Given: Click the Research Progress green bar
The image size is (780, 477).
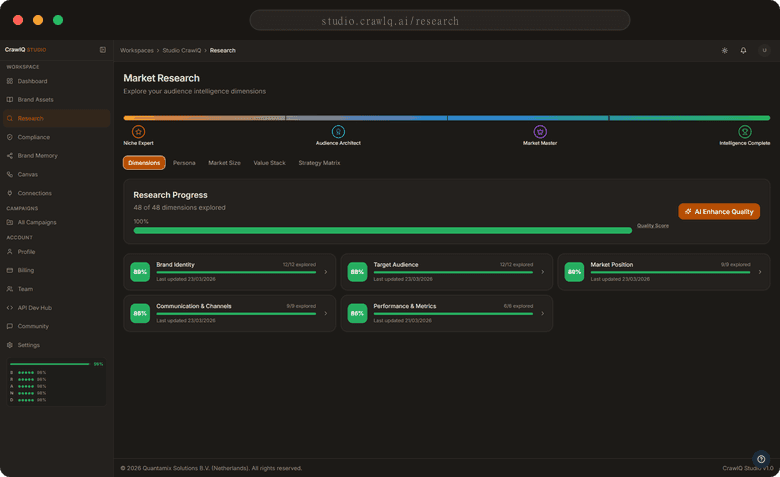Looking at the screenshot, I should [383, 231].
